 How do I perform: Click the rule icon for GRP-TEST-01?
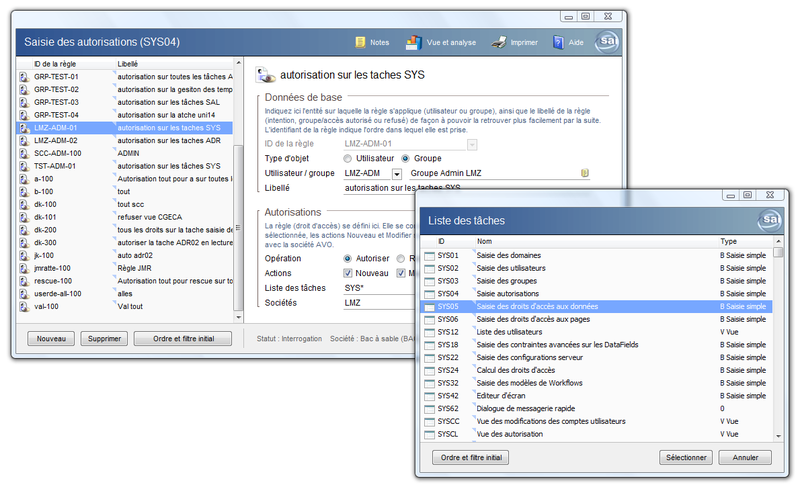point(23,76)
